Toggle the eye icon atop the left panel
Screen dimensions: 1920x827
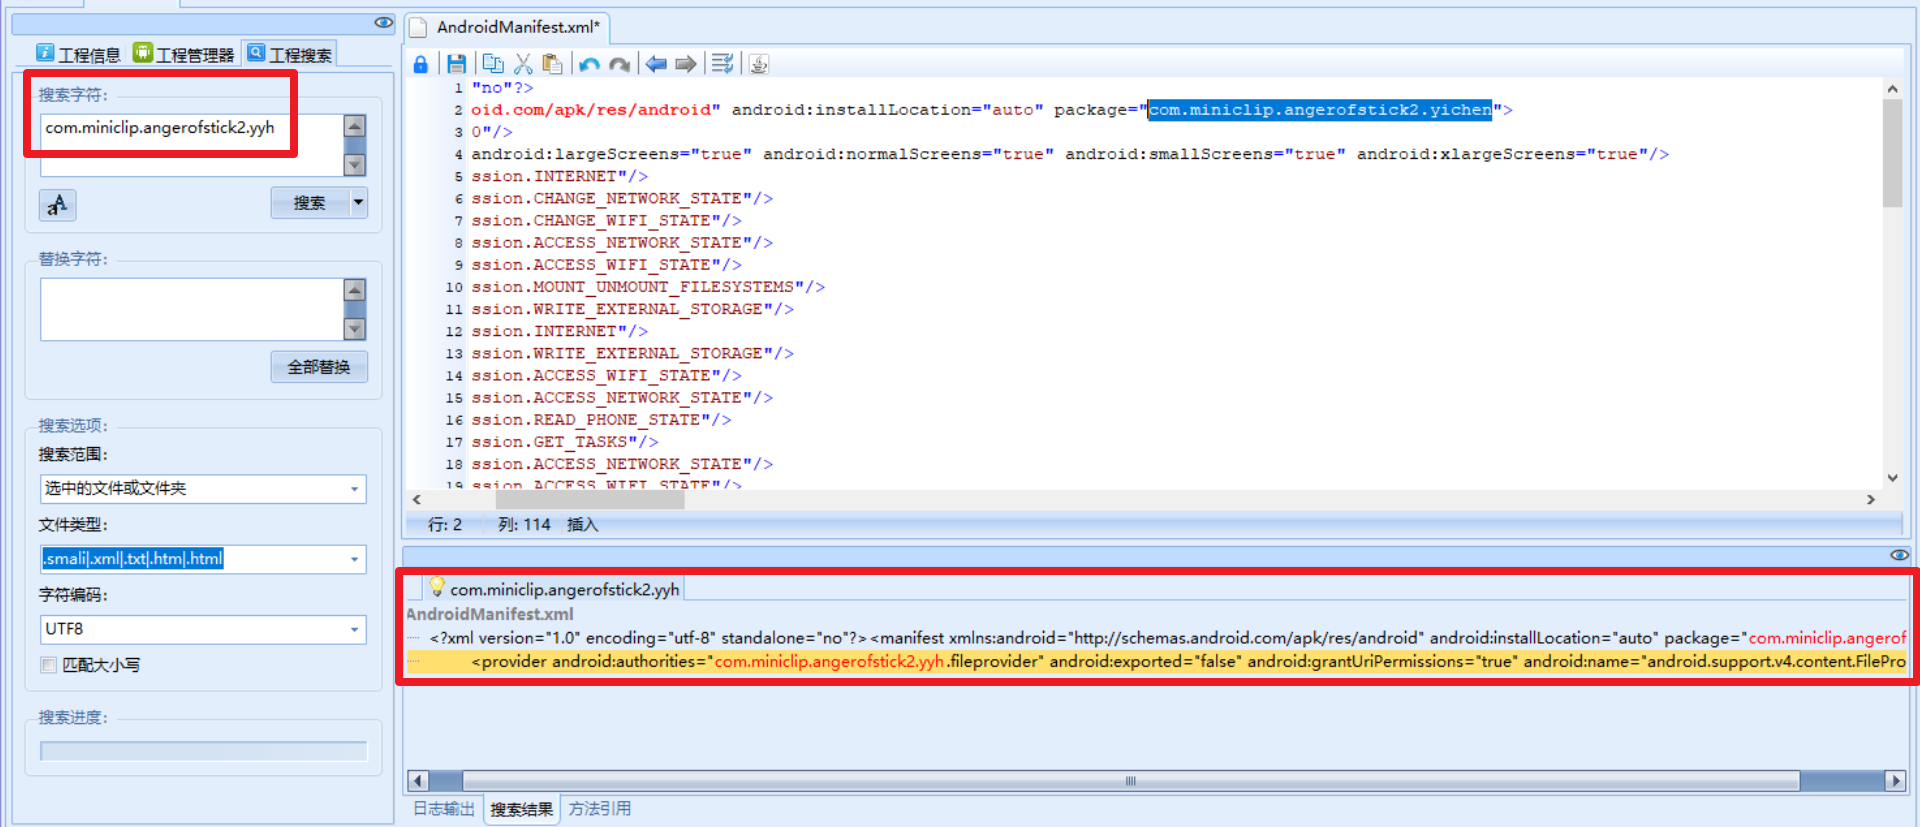point(384,22)
